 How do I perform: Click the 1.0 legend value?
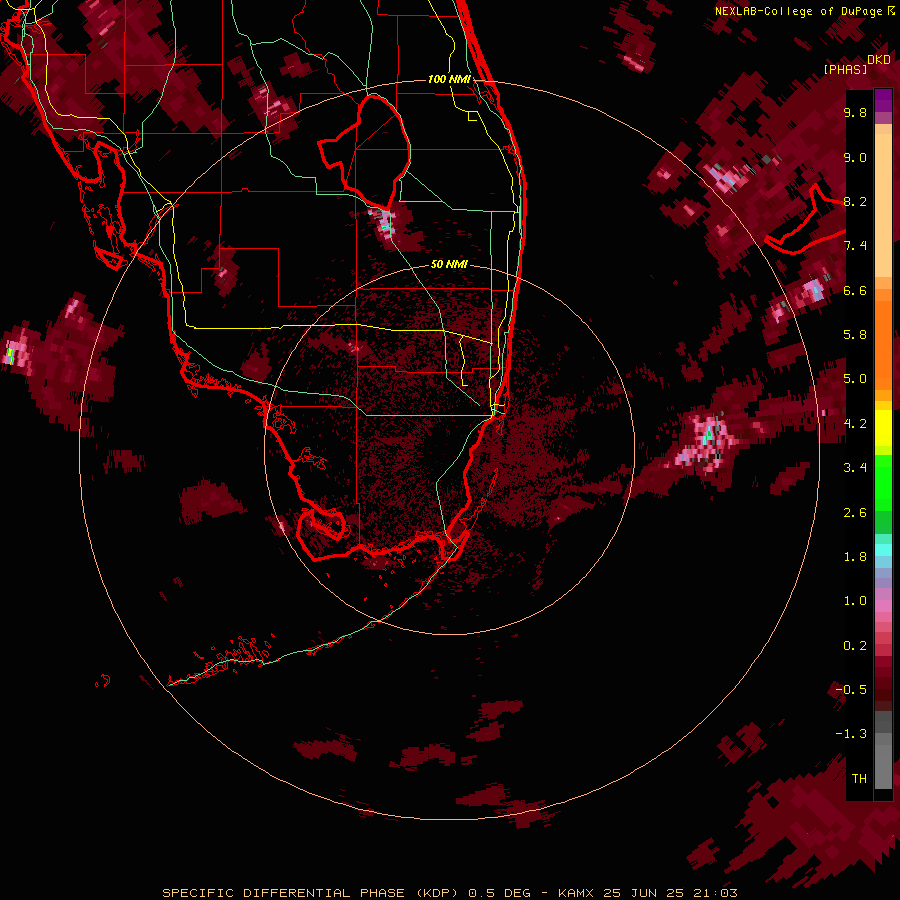click(x=855, y=601)
